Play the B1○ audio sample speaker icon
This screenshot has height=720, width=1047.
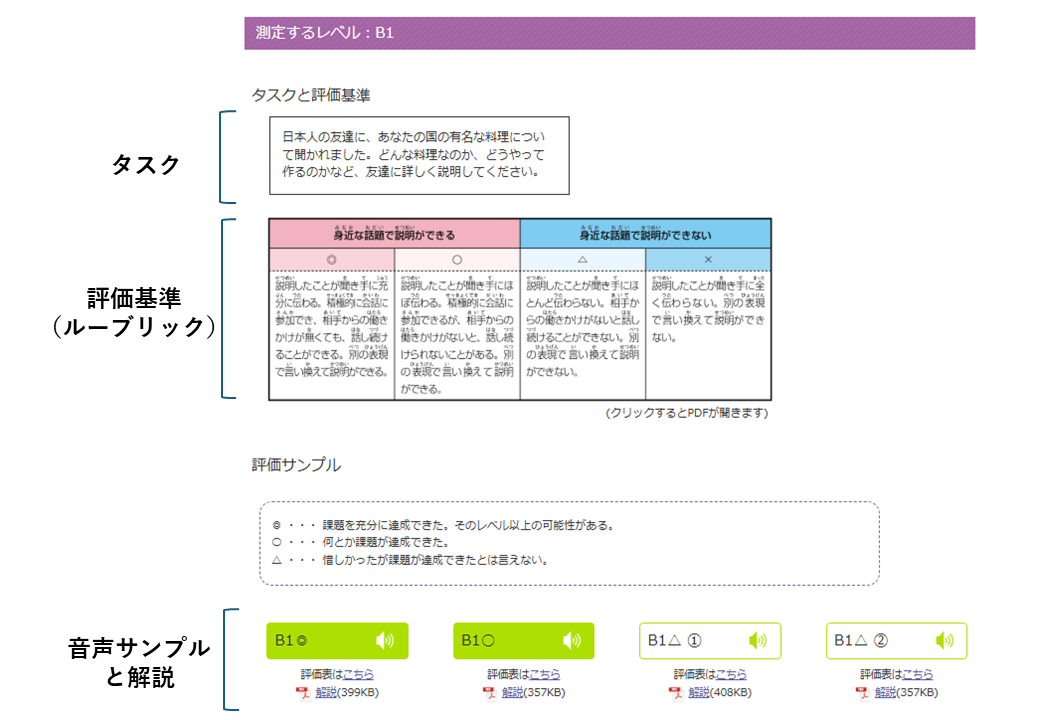(571, 641)
